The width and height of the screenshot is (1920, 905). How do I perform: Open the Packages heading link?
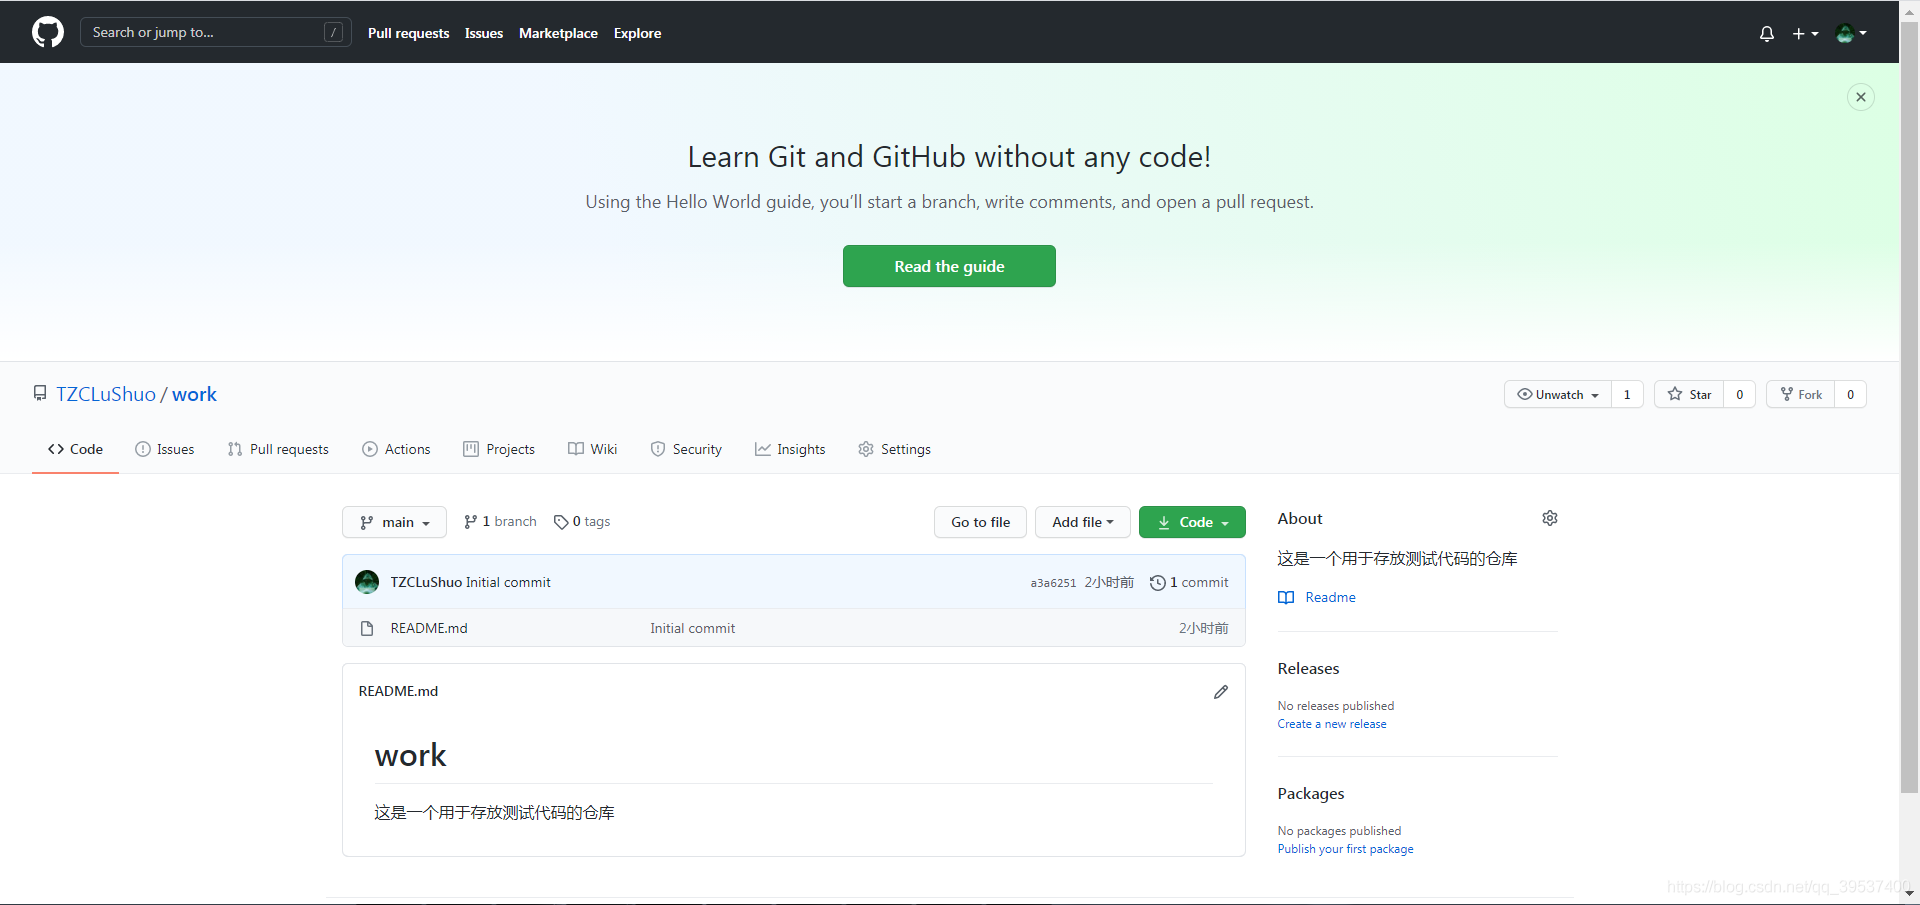(1311, 793)
